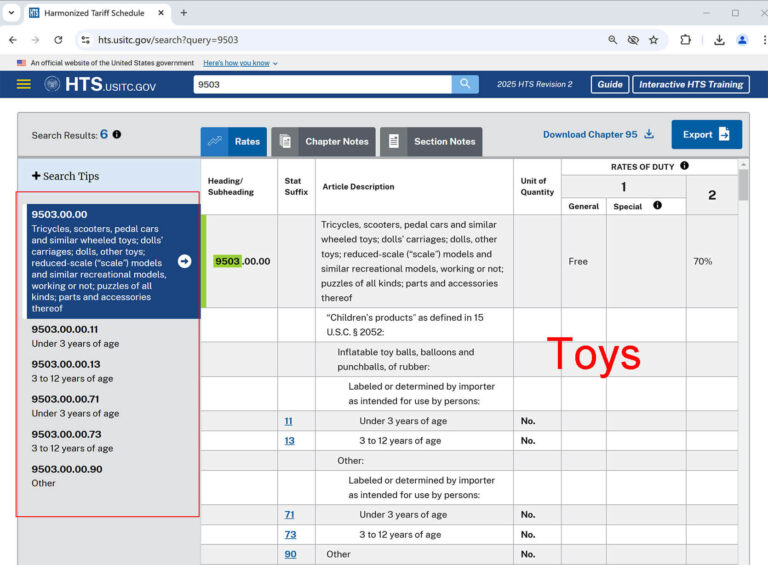Select the Harmonized Tariff Schedule browser tab
Viewport: 768px width, 565px height.
(95, 13)
